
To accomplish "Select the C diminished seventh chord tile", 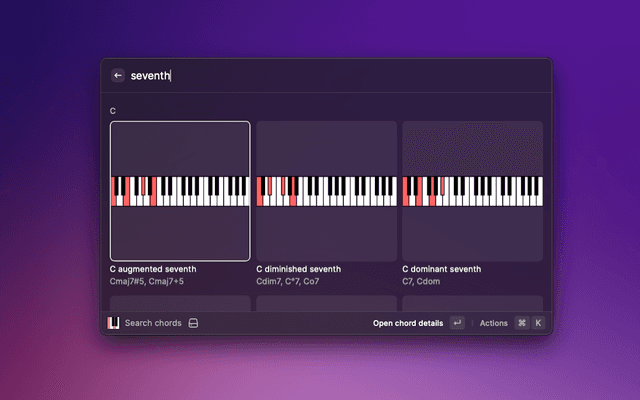I will click(326, 150).
